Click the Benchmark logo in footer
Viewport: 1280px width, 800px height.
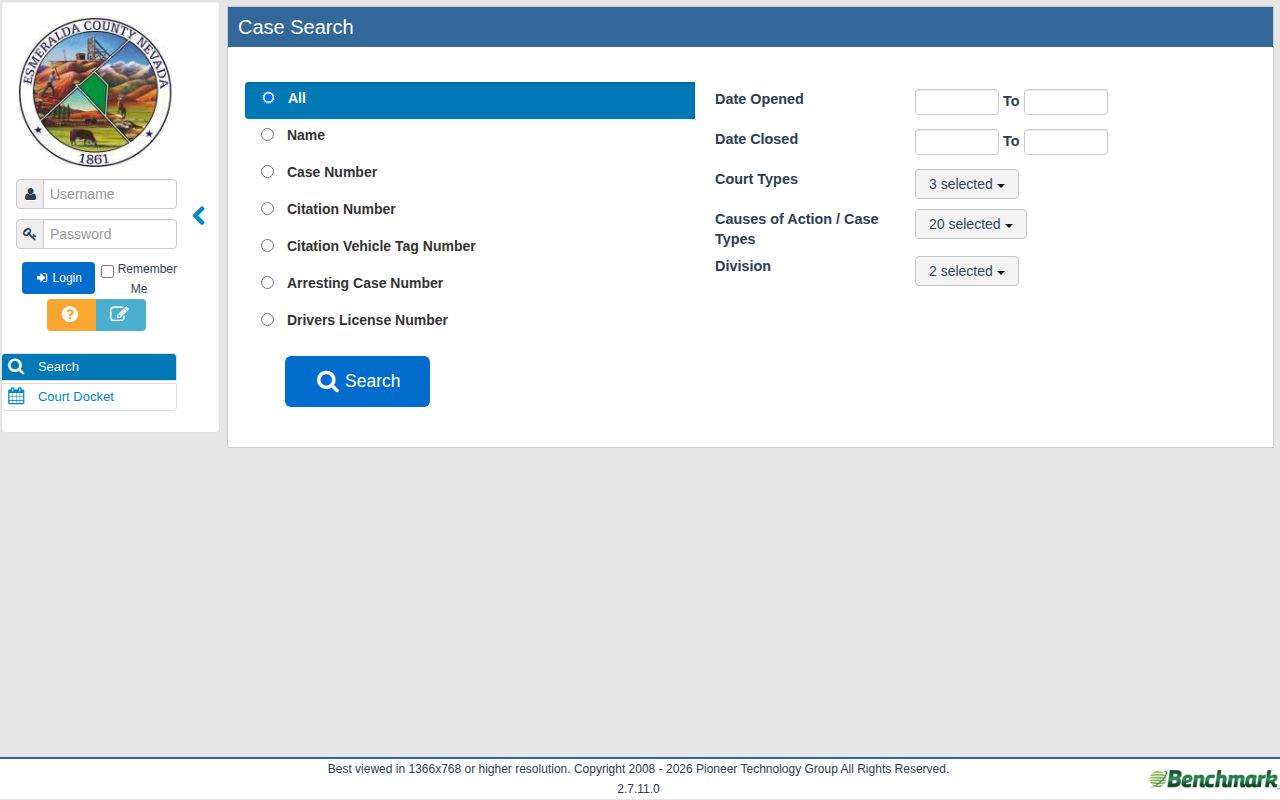coord(1214,779)
